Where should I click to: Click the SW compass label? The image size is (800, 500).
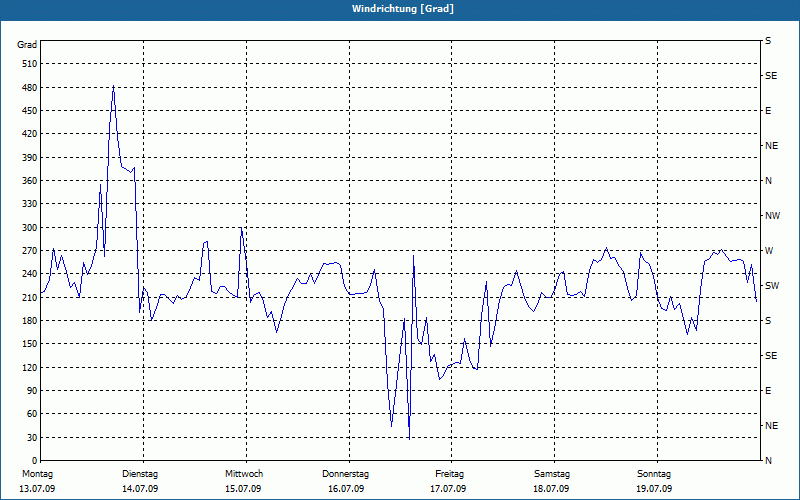coord(772,286)
